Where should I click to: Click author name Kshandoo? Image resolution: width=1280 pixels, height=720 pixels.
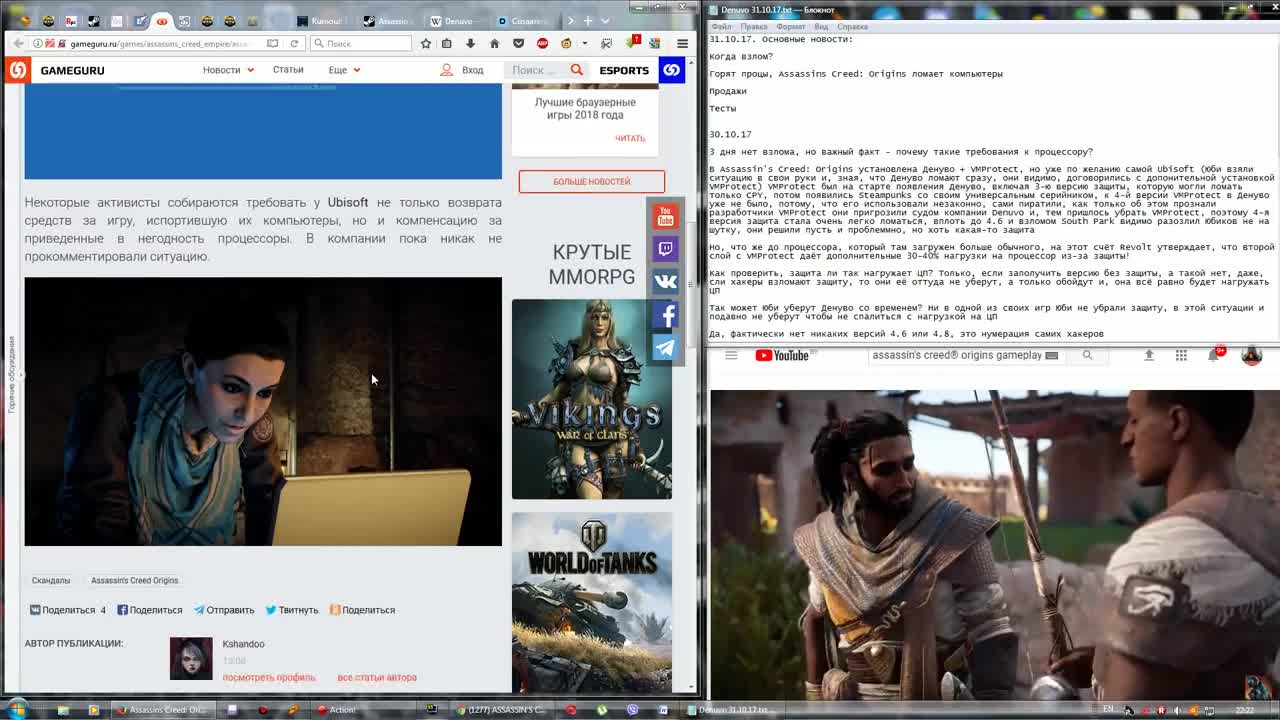(243, 644)
